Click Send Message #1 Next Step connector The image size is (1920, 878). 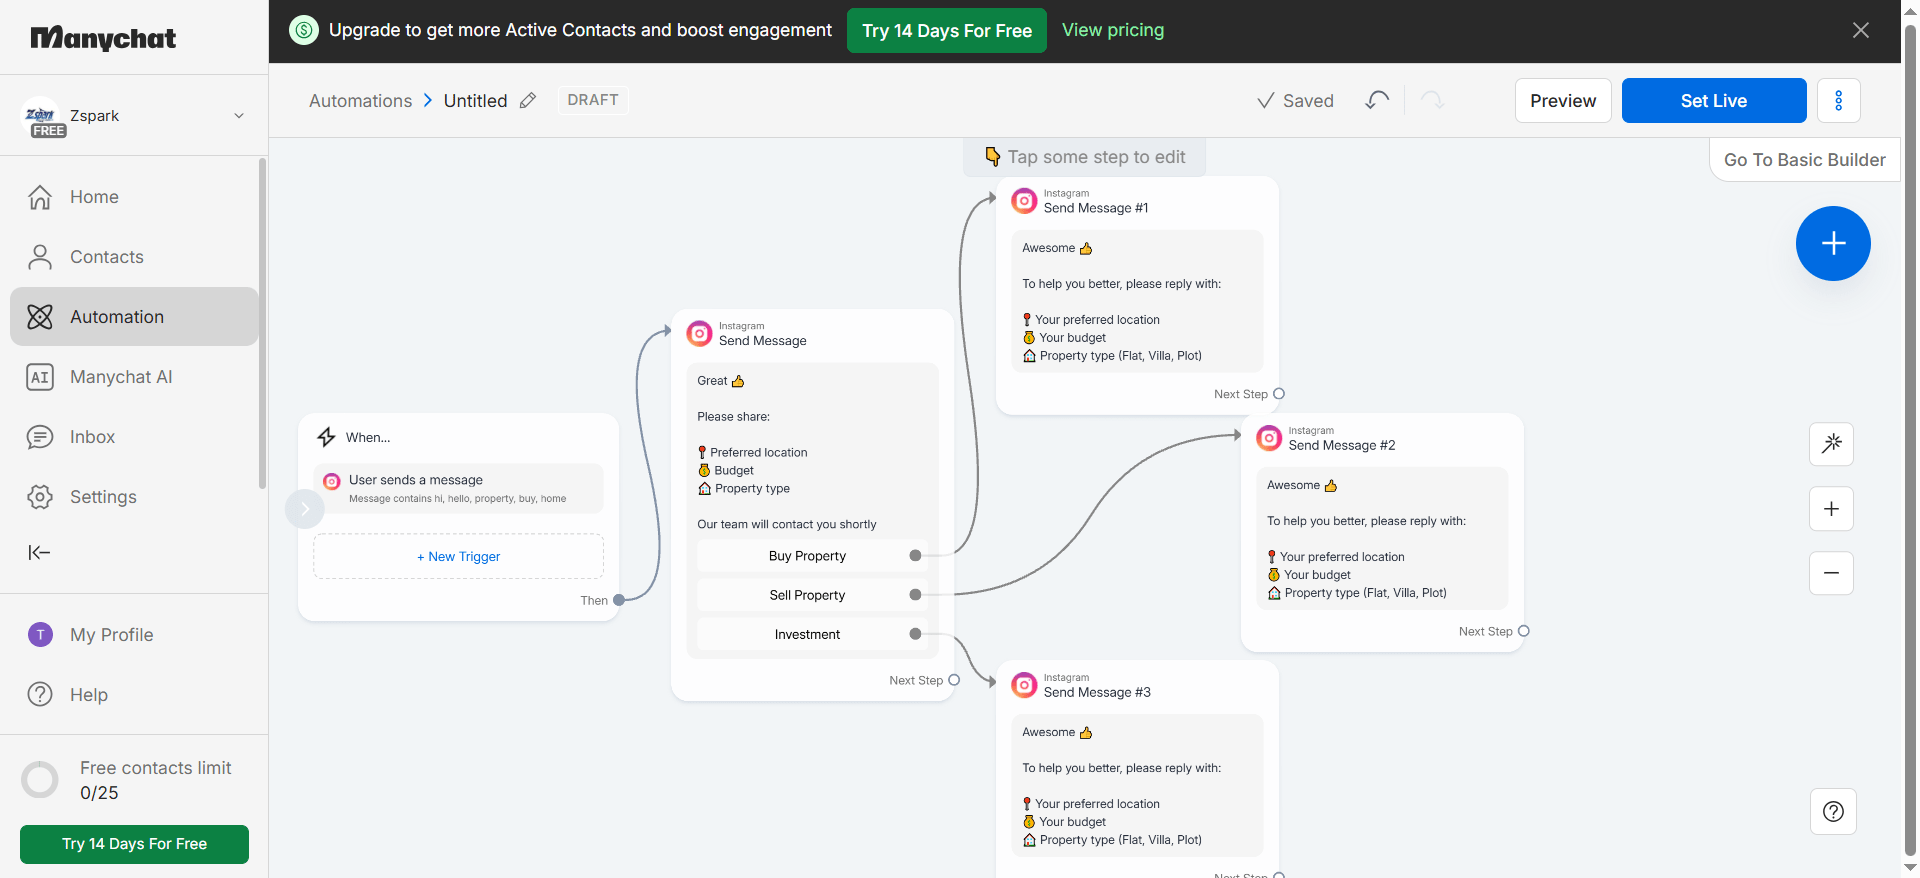(1279, 394)
